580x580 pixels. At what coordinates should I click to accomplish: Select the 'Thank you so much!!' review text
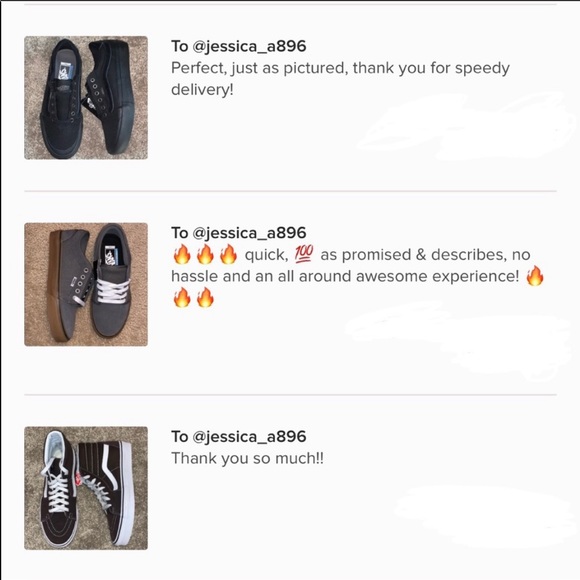tap(247, 459)
